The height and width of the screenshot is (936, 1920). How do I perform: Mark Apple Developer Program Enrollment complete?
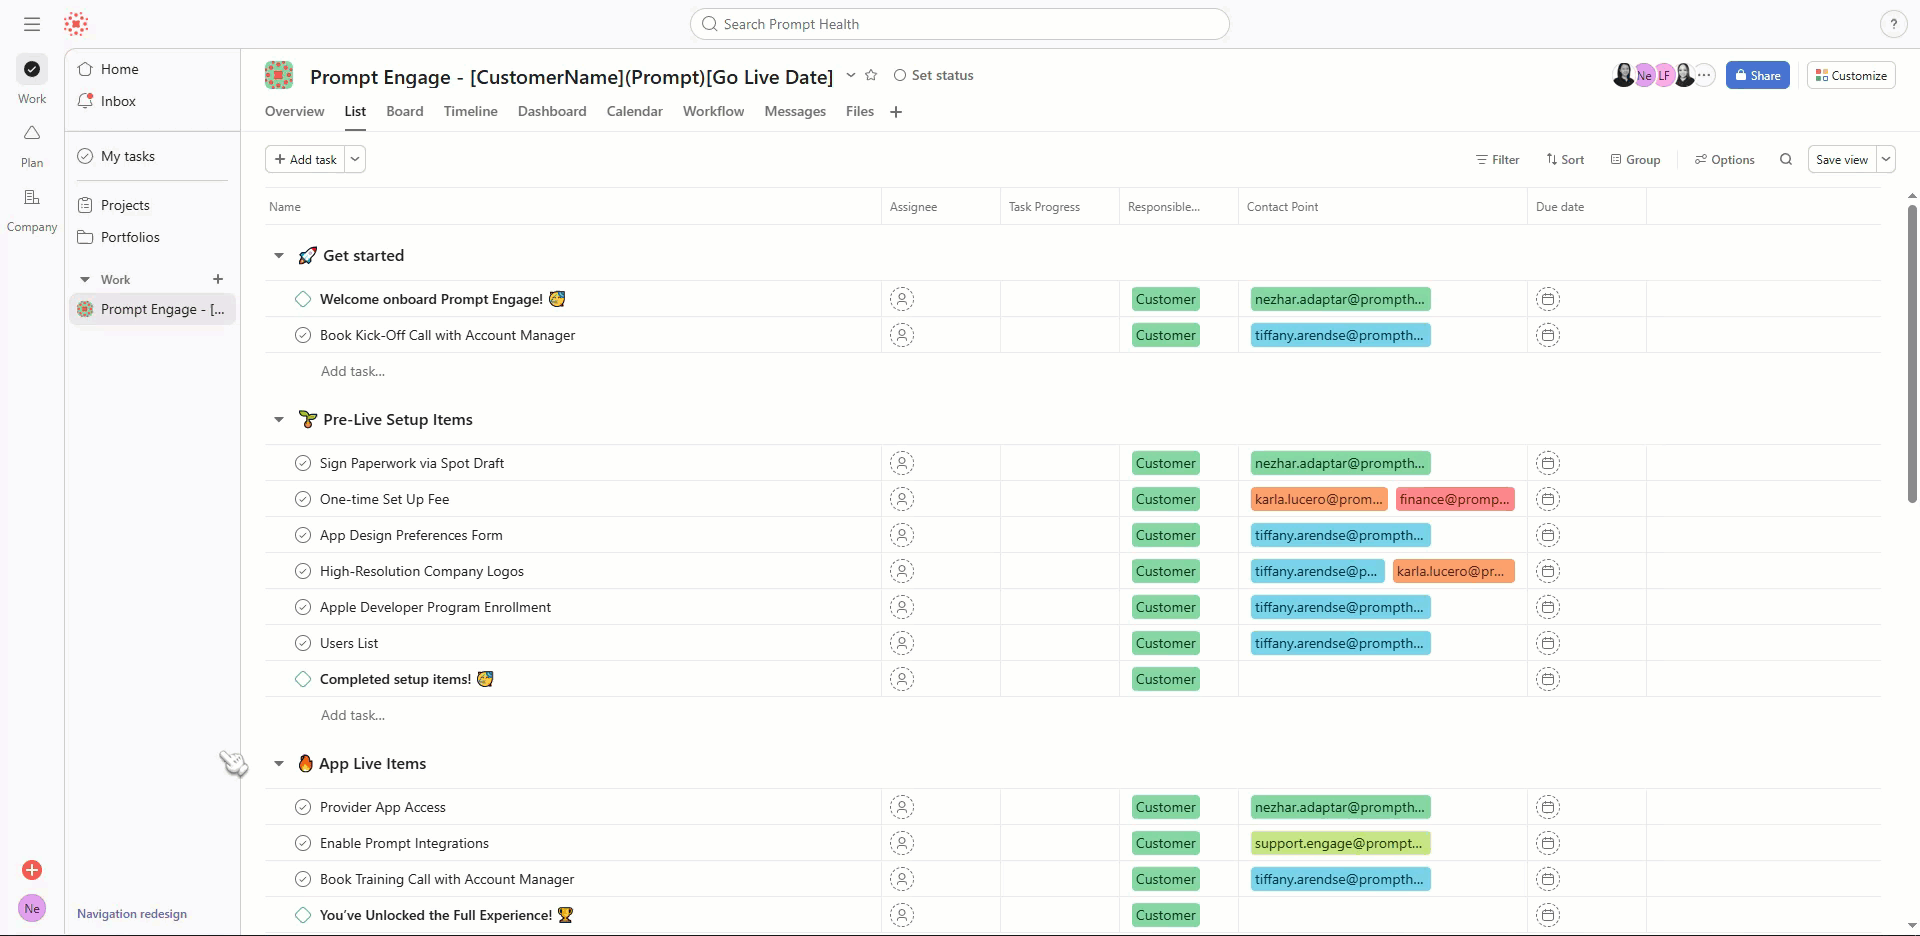tap(303, 607)
